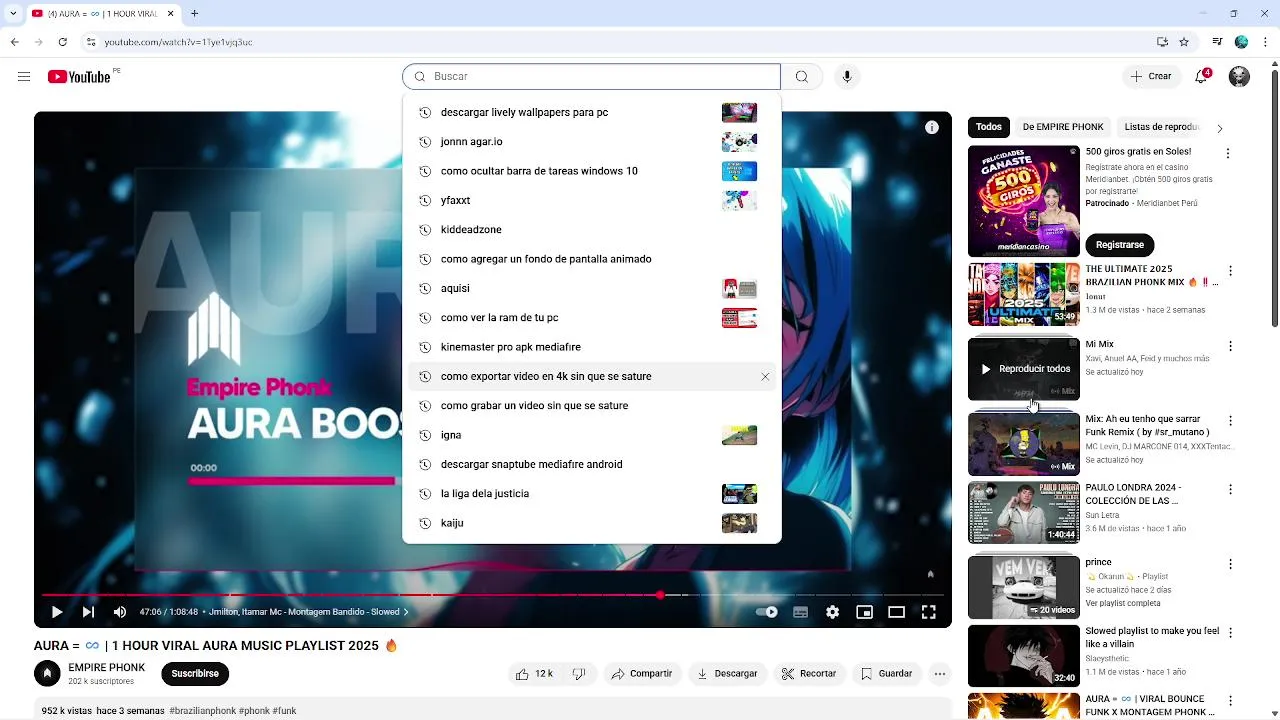Start voice search with microphone icon
The height and width of the screenshot is (720, 1280).
[847, 77]
